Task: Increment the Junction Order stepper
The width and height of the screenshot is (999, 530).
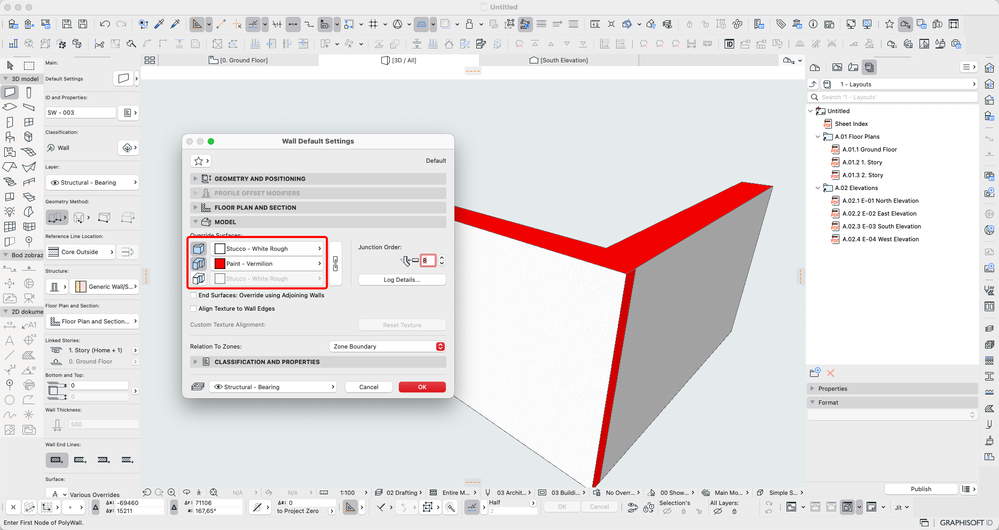Action: 442,257
